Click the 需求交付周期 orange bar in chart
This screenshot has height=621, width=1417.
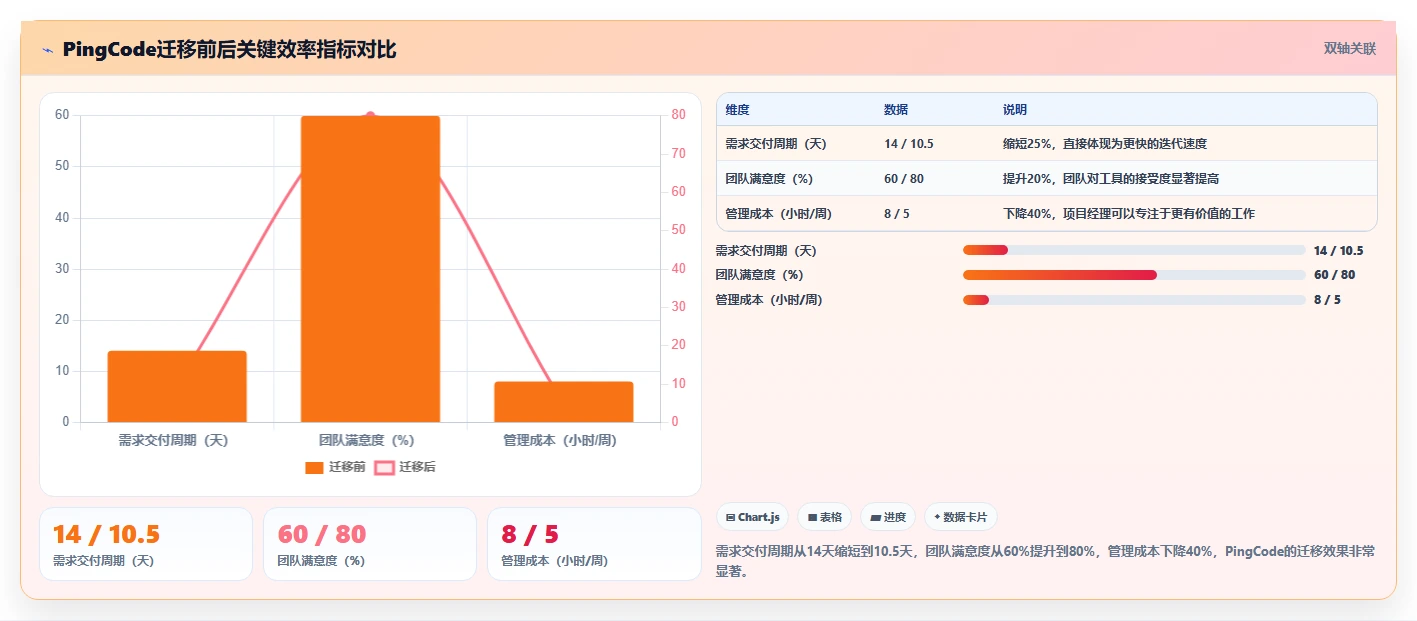[x=177, y=386]
